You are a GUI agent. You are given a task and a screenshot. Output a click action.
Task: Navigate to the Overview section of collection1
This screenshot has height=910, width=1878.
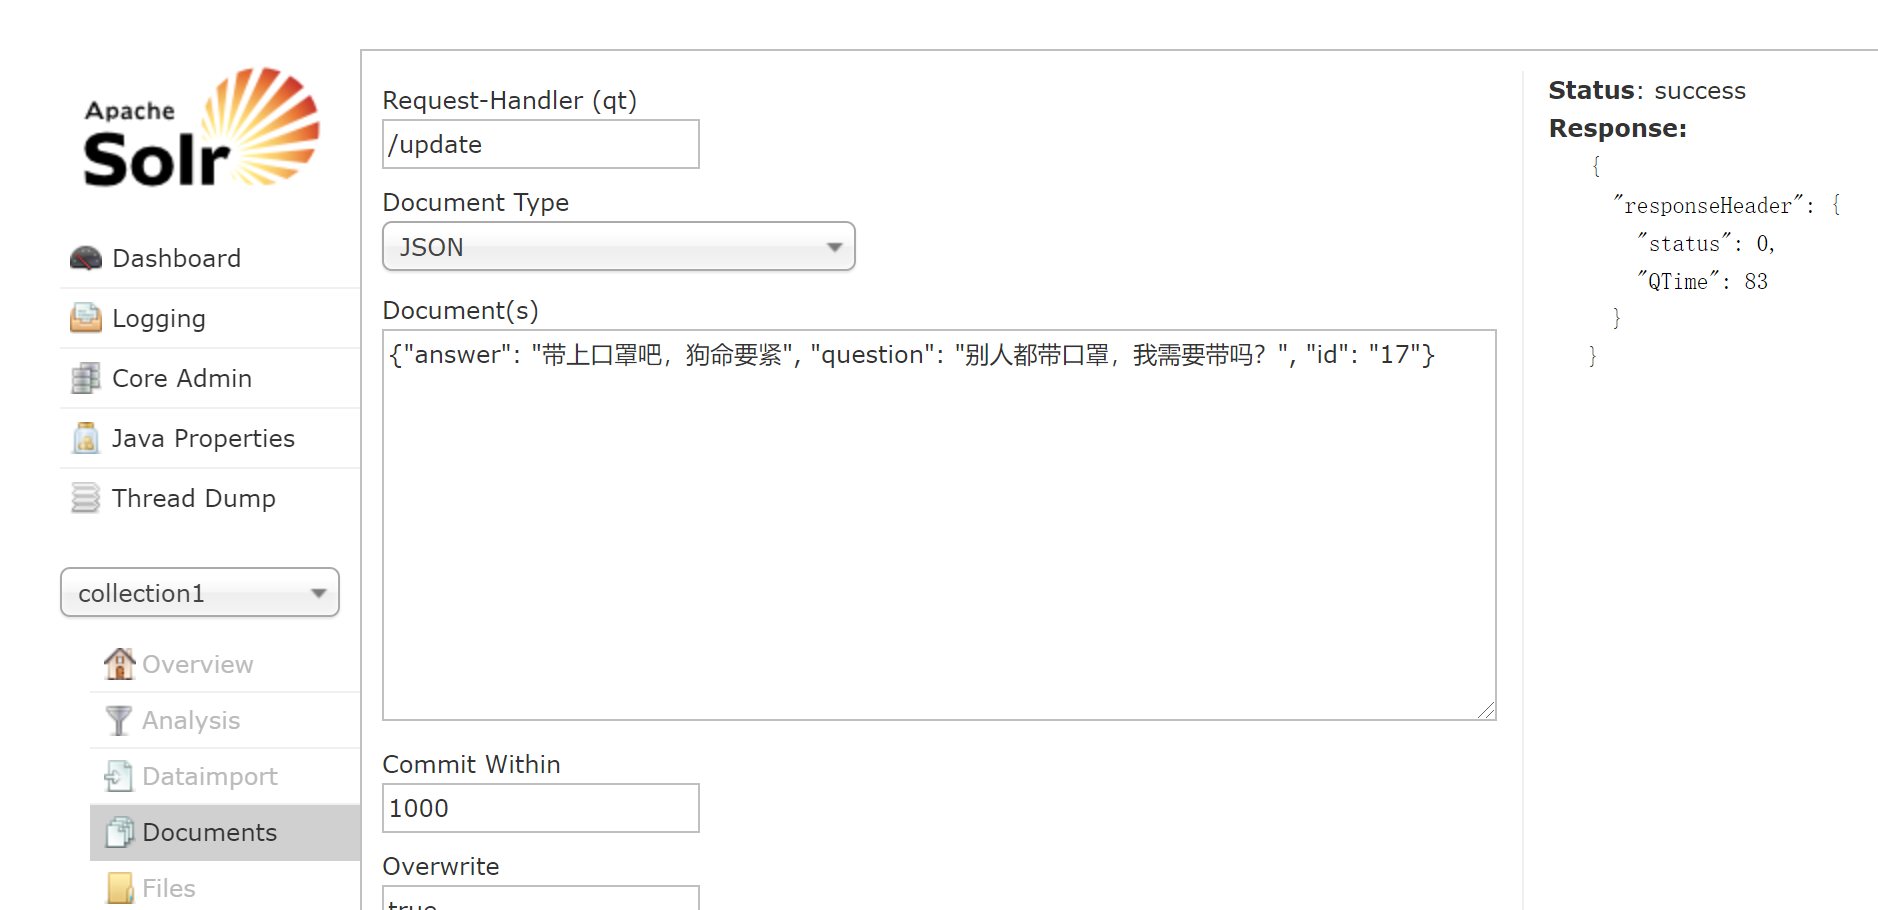point(196,663)
